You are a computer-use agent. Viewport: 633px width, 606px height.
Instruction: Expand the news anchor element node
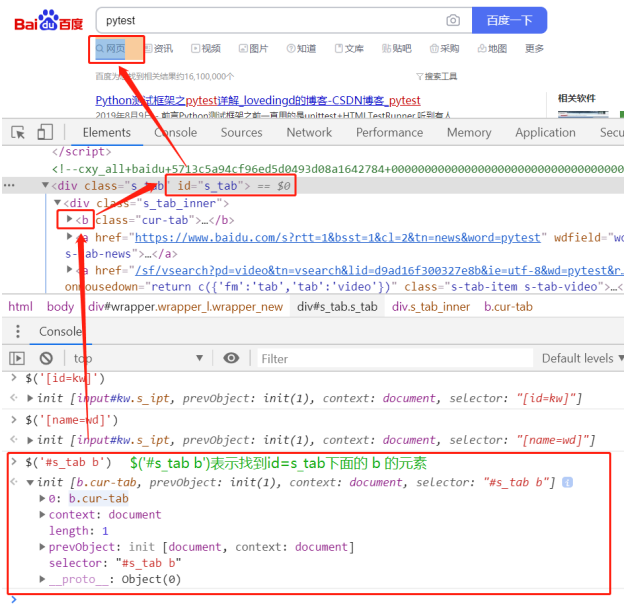[69, 236]
